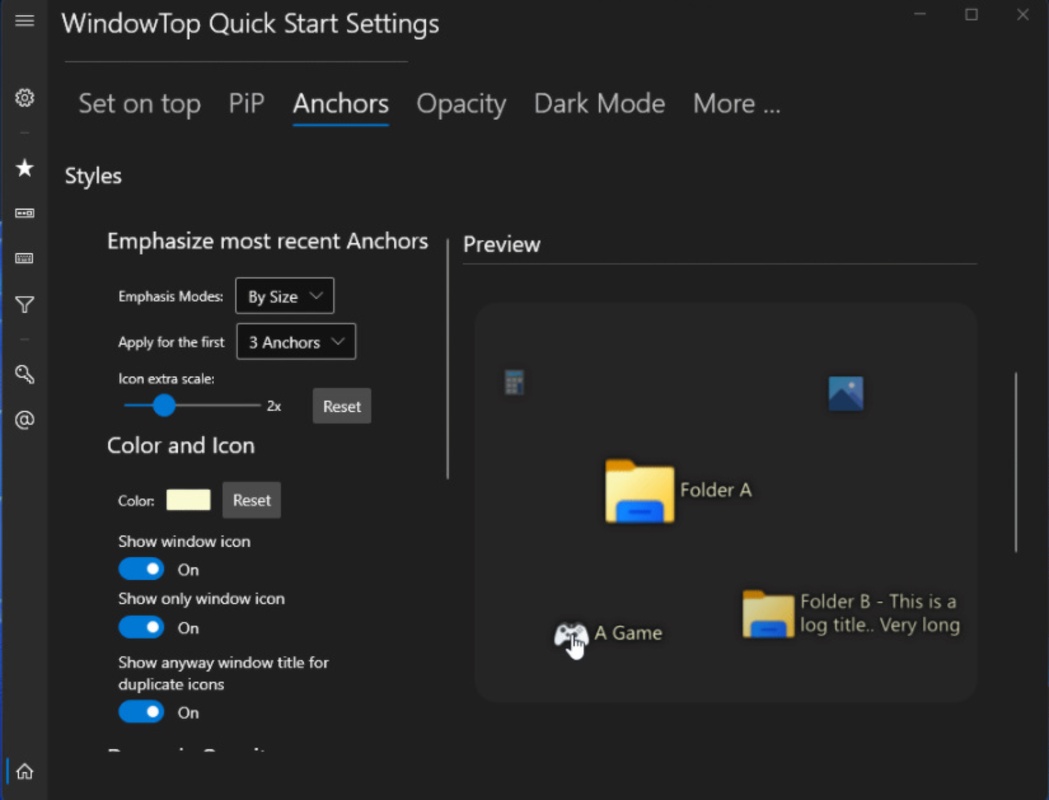Toggle the Show only window icon switch
This screenshot has height=800, width=1049.
141,627
